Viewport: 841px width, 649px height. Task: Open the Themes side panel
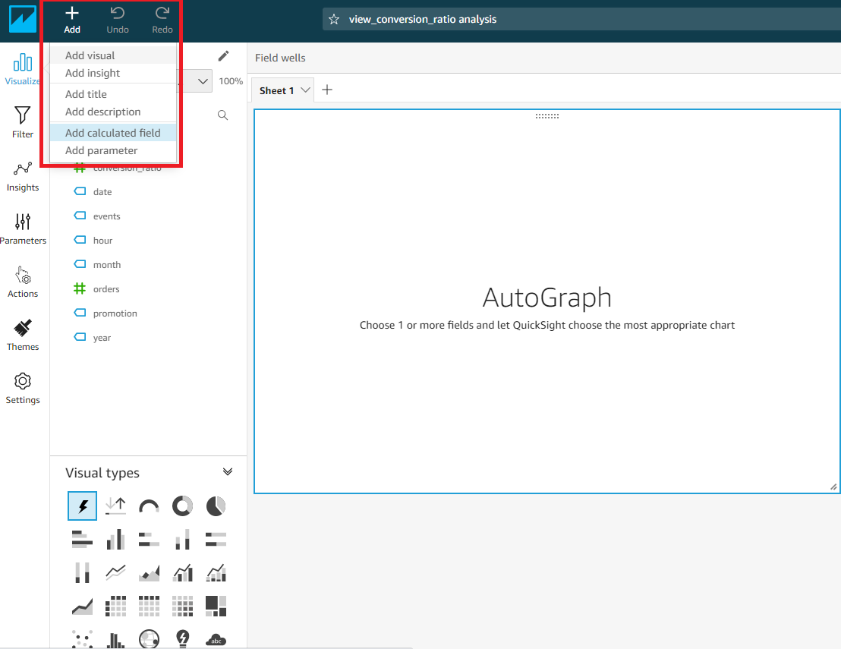(x=23, y=335)
